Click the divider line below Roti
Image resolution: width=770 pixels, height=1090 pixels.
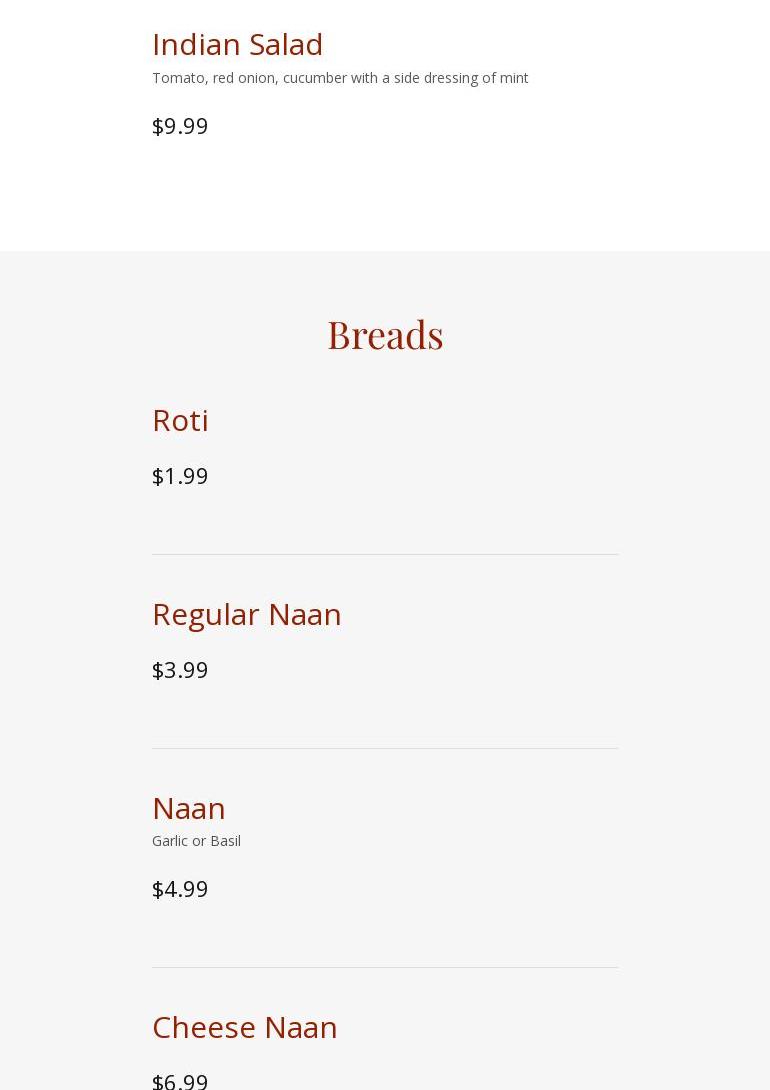[x=385, y=554]
